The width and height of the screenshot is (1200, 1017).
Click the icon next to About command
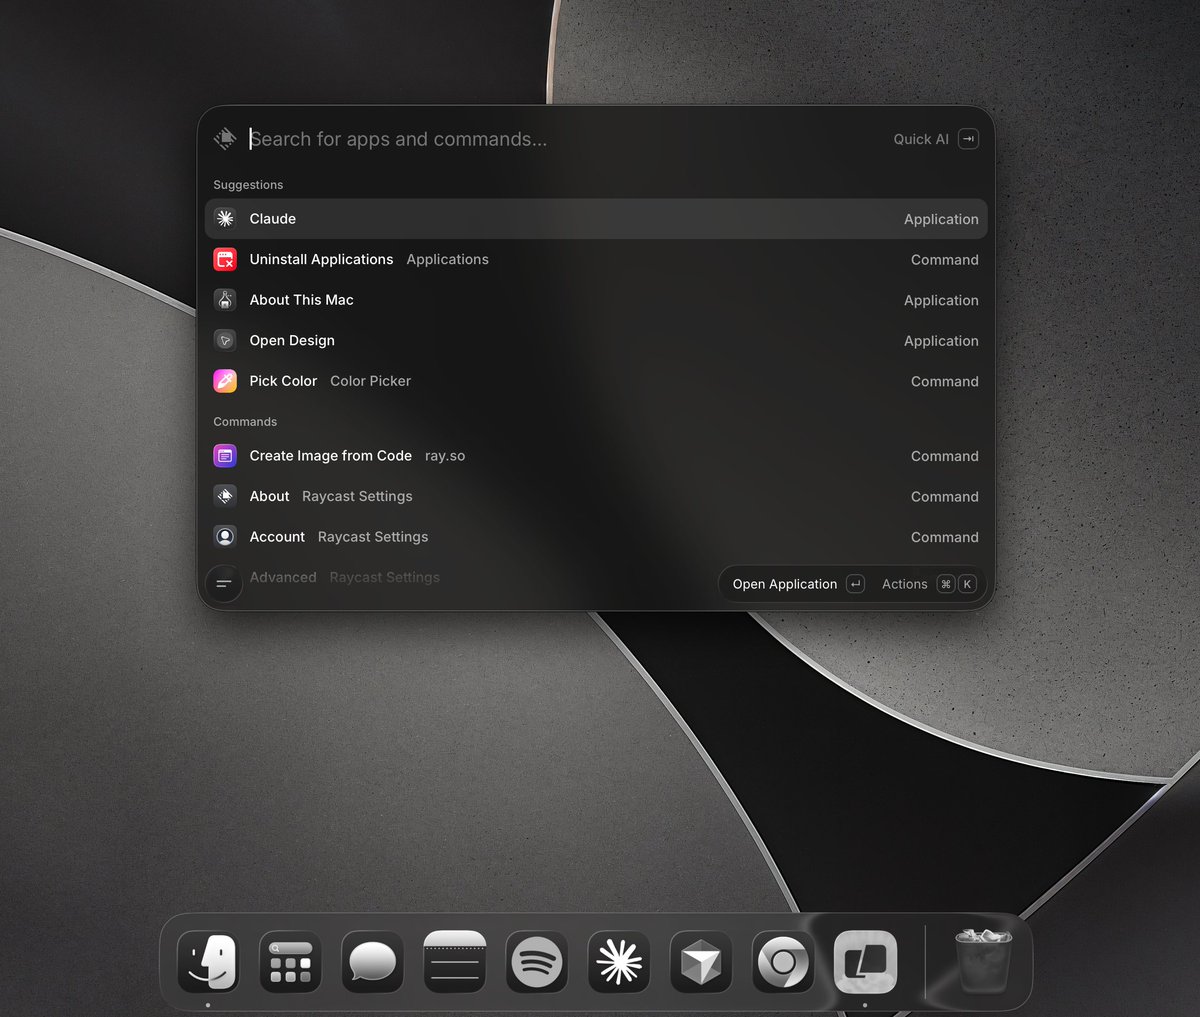[225, 496]
